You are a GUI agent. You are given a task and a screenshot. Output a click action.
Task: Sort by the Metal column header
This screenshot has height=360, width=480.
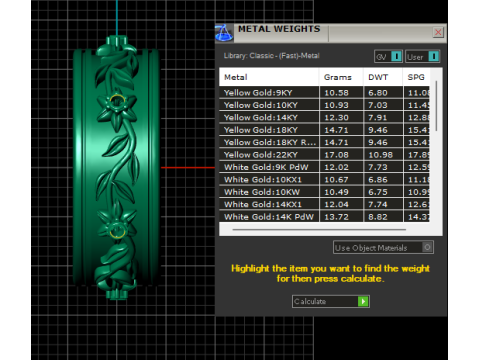269,77
